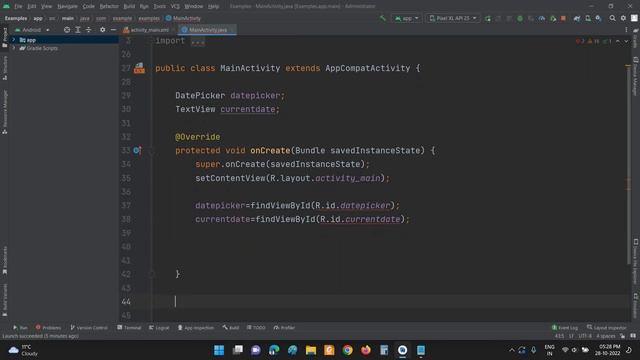Open the Tools menu
Image resolution: width=640 pixels, height=360 pixels.
[x=160, y=7]
